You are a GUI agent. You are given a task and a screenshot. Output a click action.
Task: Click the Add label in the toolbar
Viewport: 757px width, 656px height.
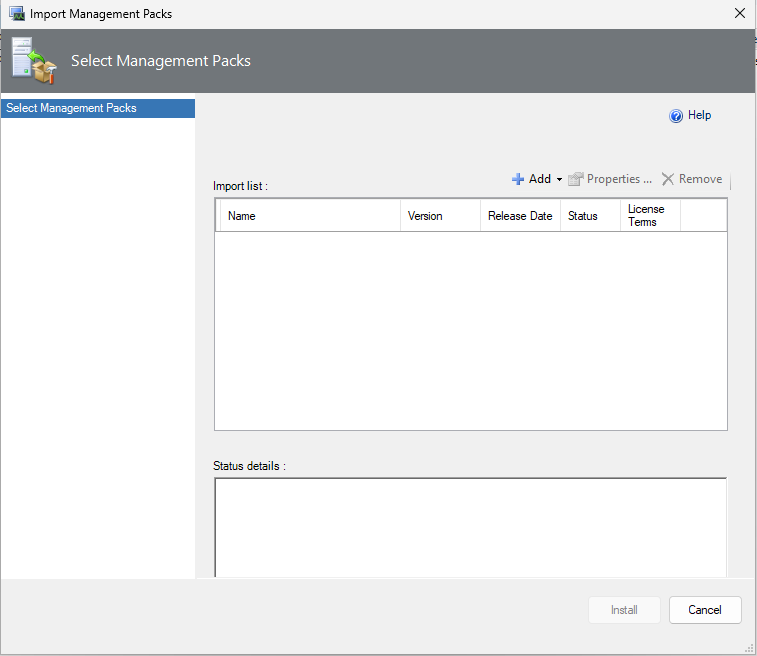540,179
